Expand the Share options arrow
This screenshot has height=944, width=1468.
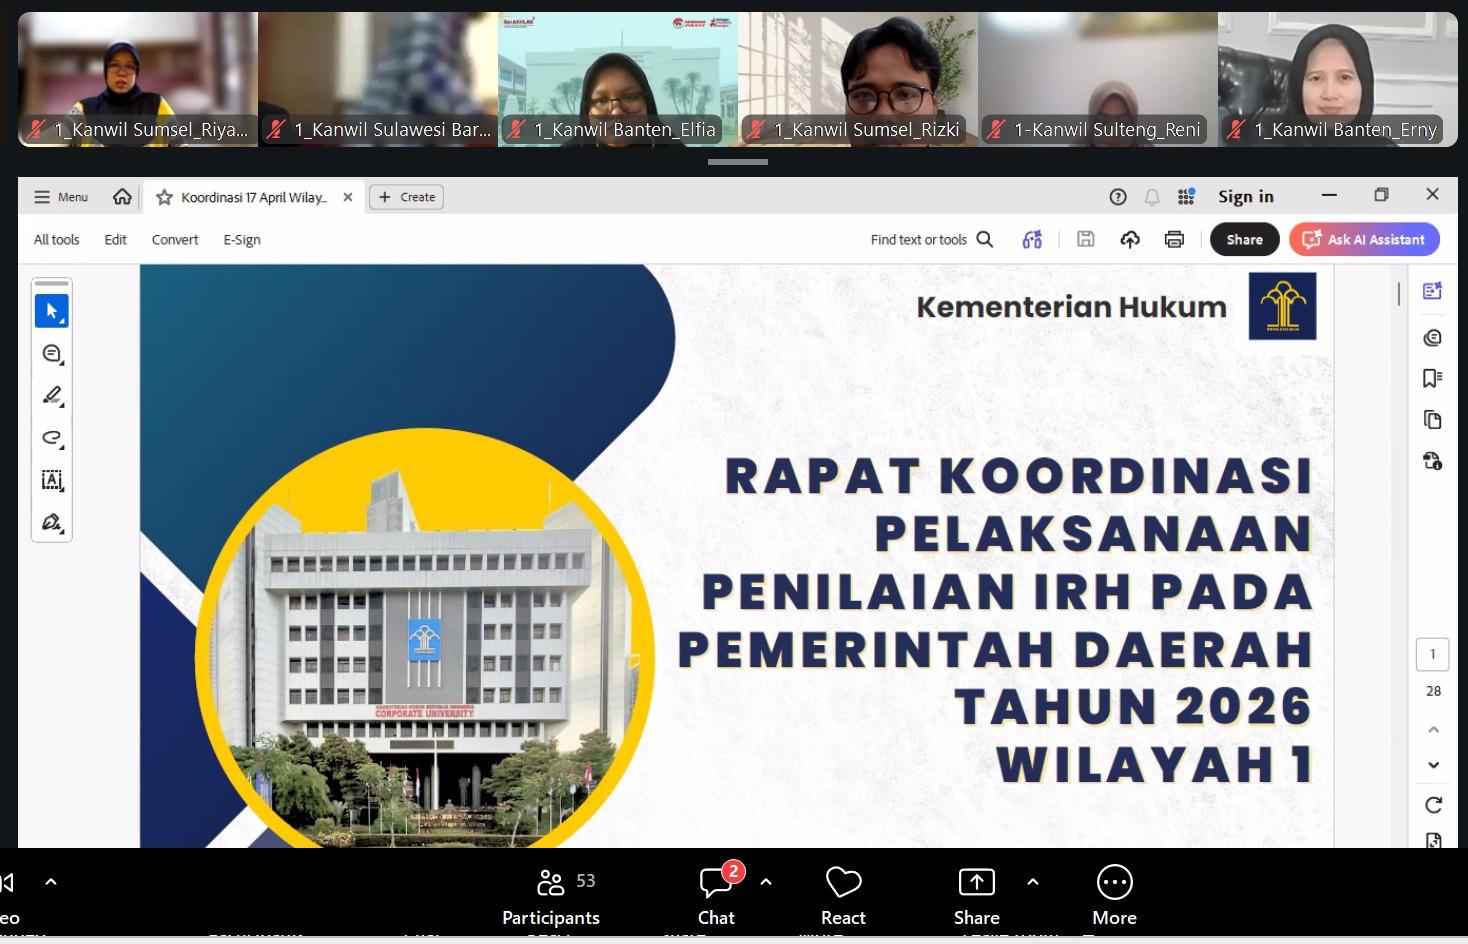click(1033, 882)
